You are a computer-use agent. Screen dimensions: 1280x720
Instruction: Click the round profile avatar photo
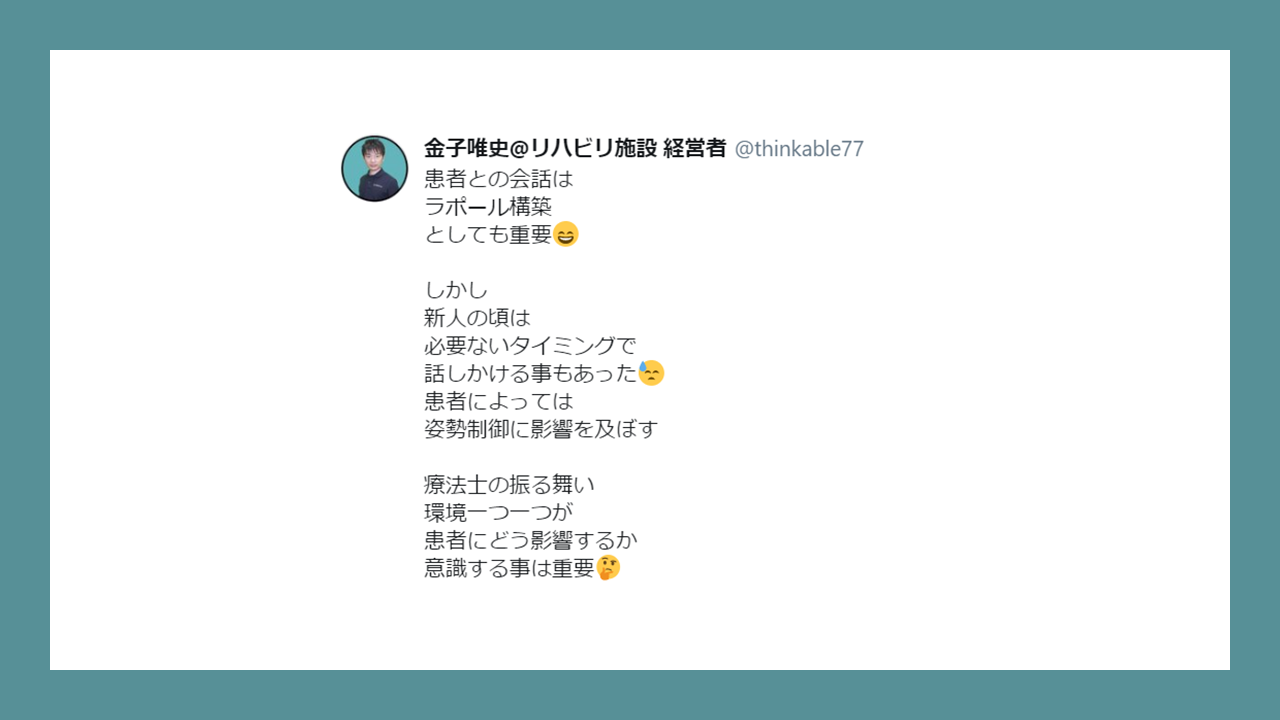375,169
